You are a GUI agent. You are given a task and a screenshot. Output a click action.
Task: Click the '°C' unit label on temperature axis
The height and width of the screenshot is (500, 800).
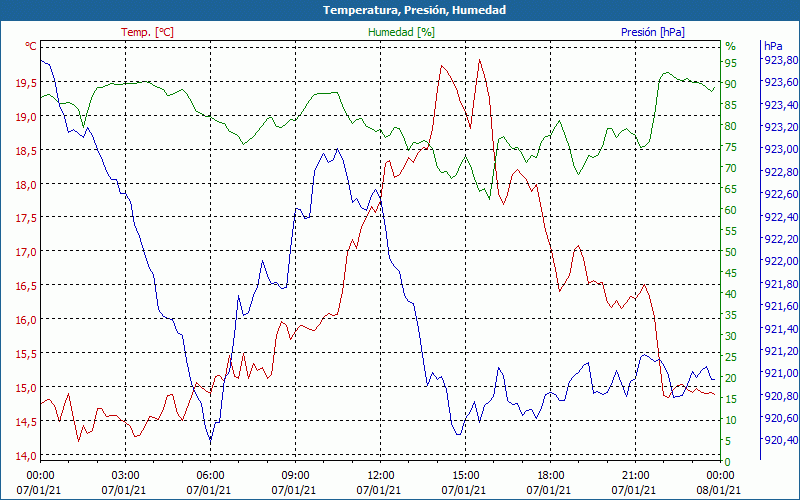tap(31, 46)
